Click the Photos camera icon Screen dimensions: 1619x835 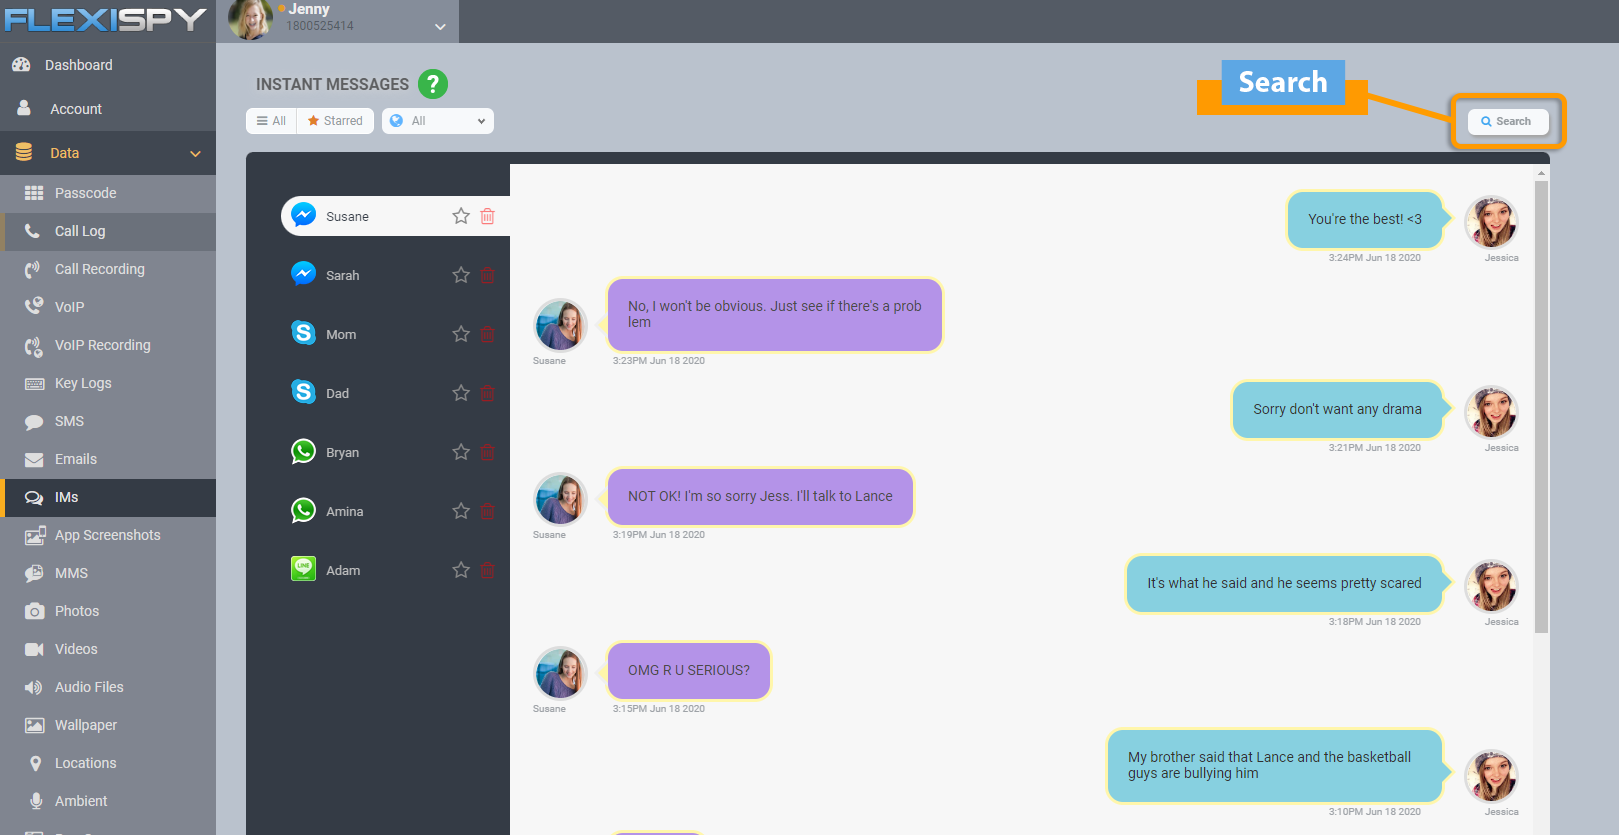pos(34,611)
